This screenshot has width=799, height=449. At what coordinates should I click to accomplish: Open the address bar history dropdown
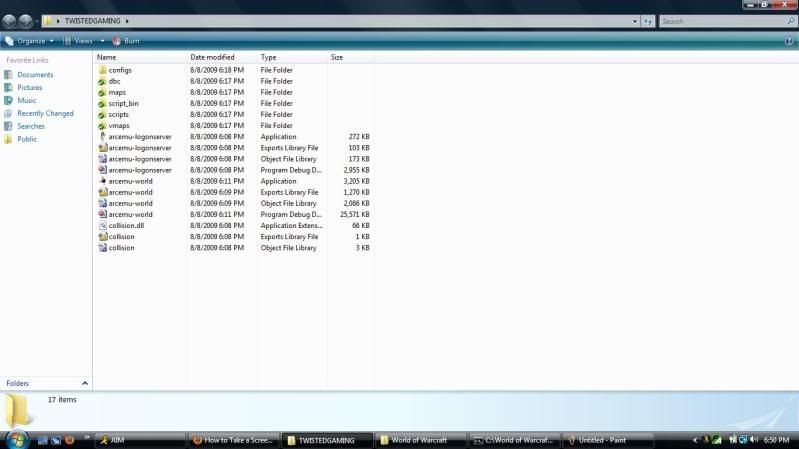tap(634, 21)
